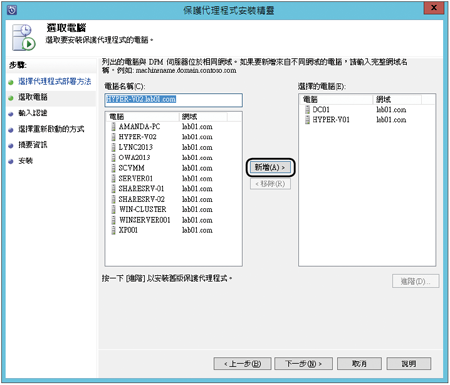The height and width of the screenshot is (385, 450).
Task: Click the server icon beside HYPER-V01
Action: (307, 120)
